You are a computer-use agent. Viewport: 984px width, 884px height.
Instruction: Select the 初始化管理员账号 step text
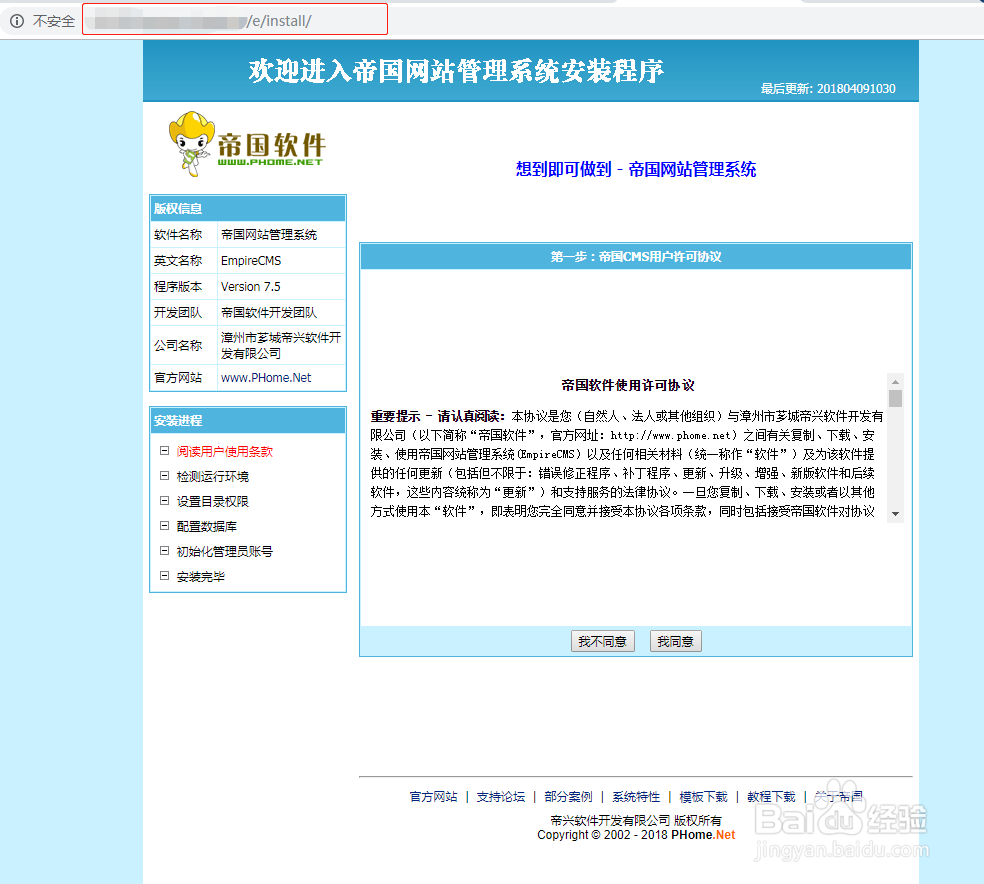[x=225, y=552]
